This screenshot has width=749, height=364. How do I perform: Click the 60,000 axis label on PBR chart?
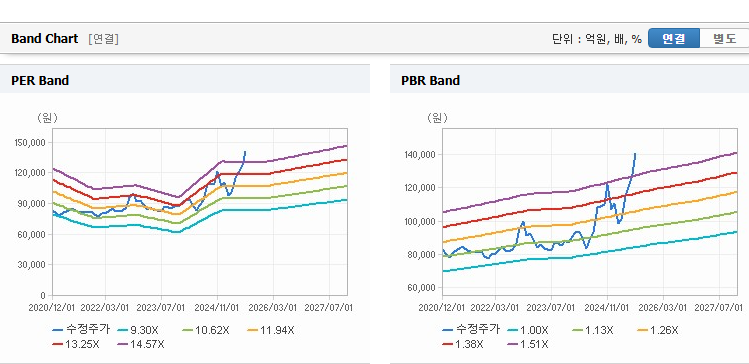423,288
